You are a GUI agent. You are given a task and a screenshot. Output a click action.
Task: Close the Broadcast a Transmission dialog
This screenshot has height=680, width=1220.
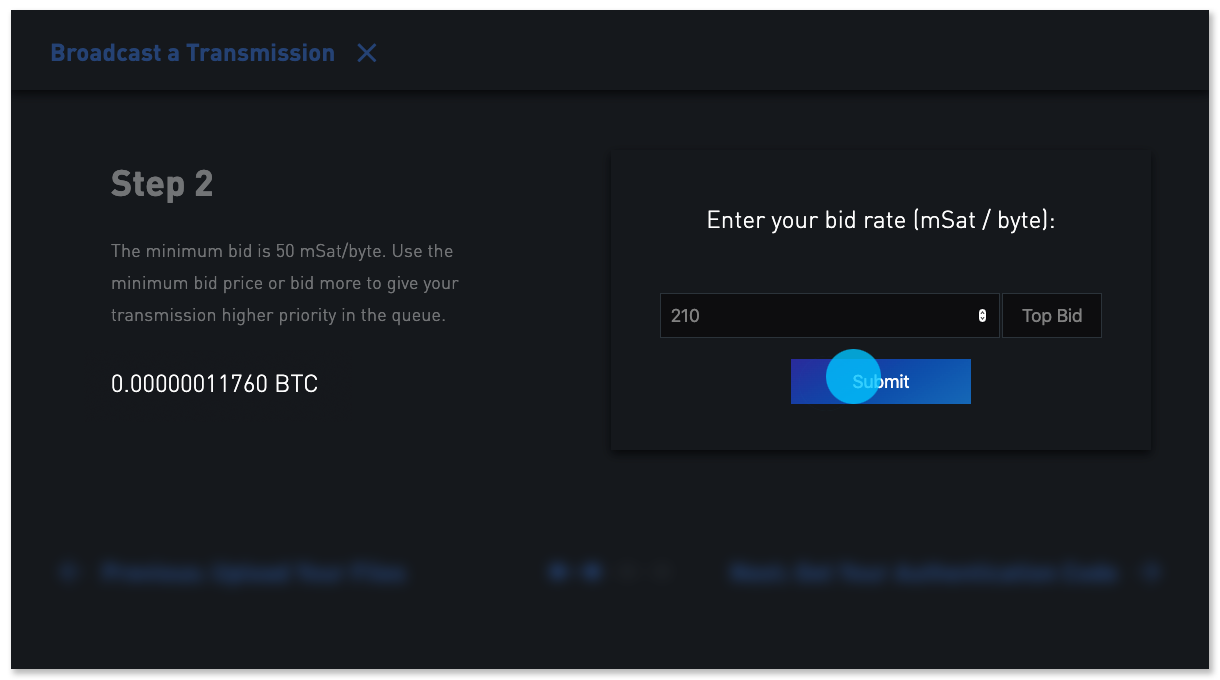point(366,53)
